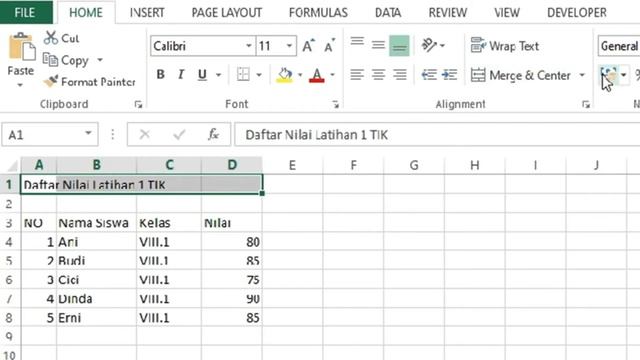
Task: Toggle the highlighted Bottom Align button
Action: [399, 46]
